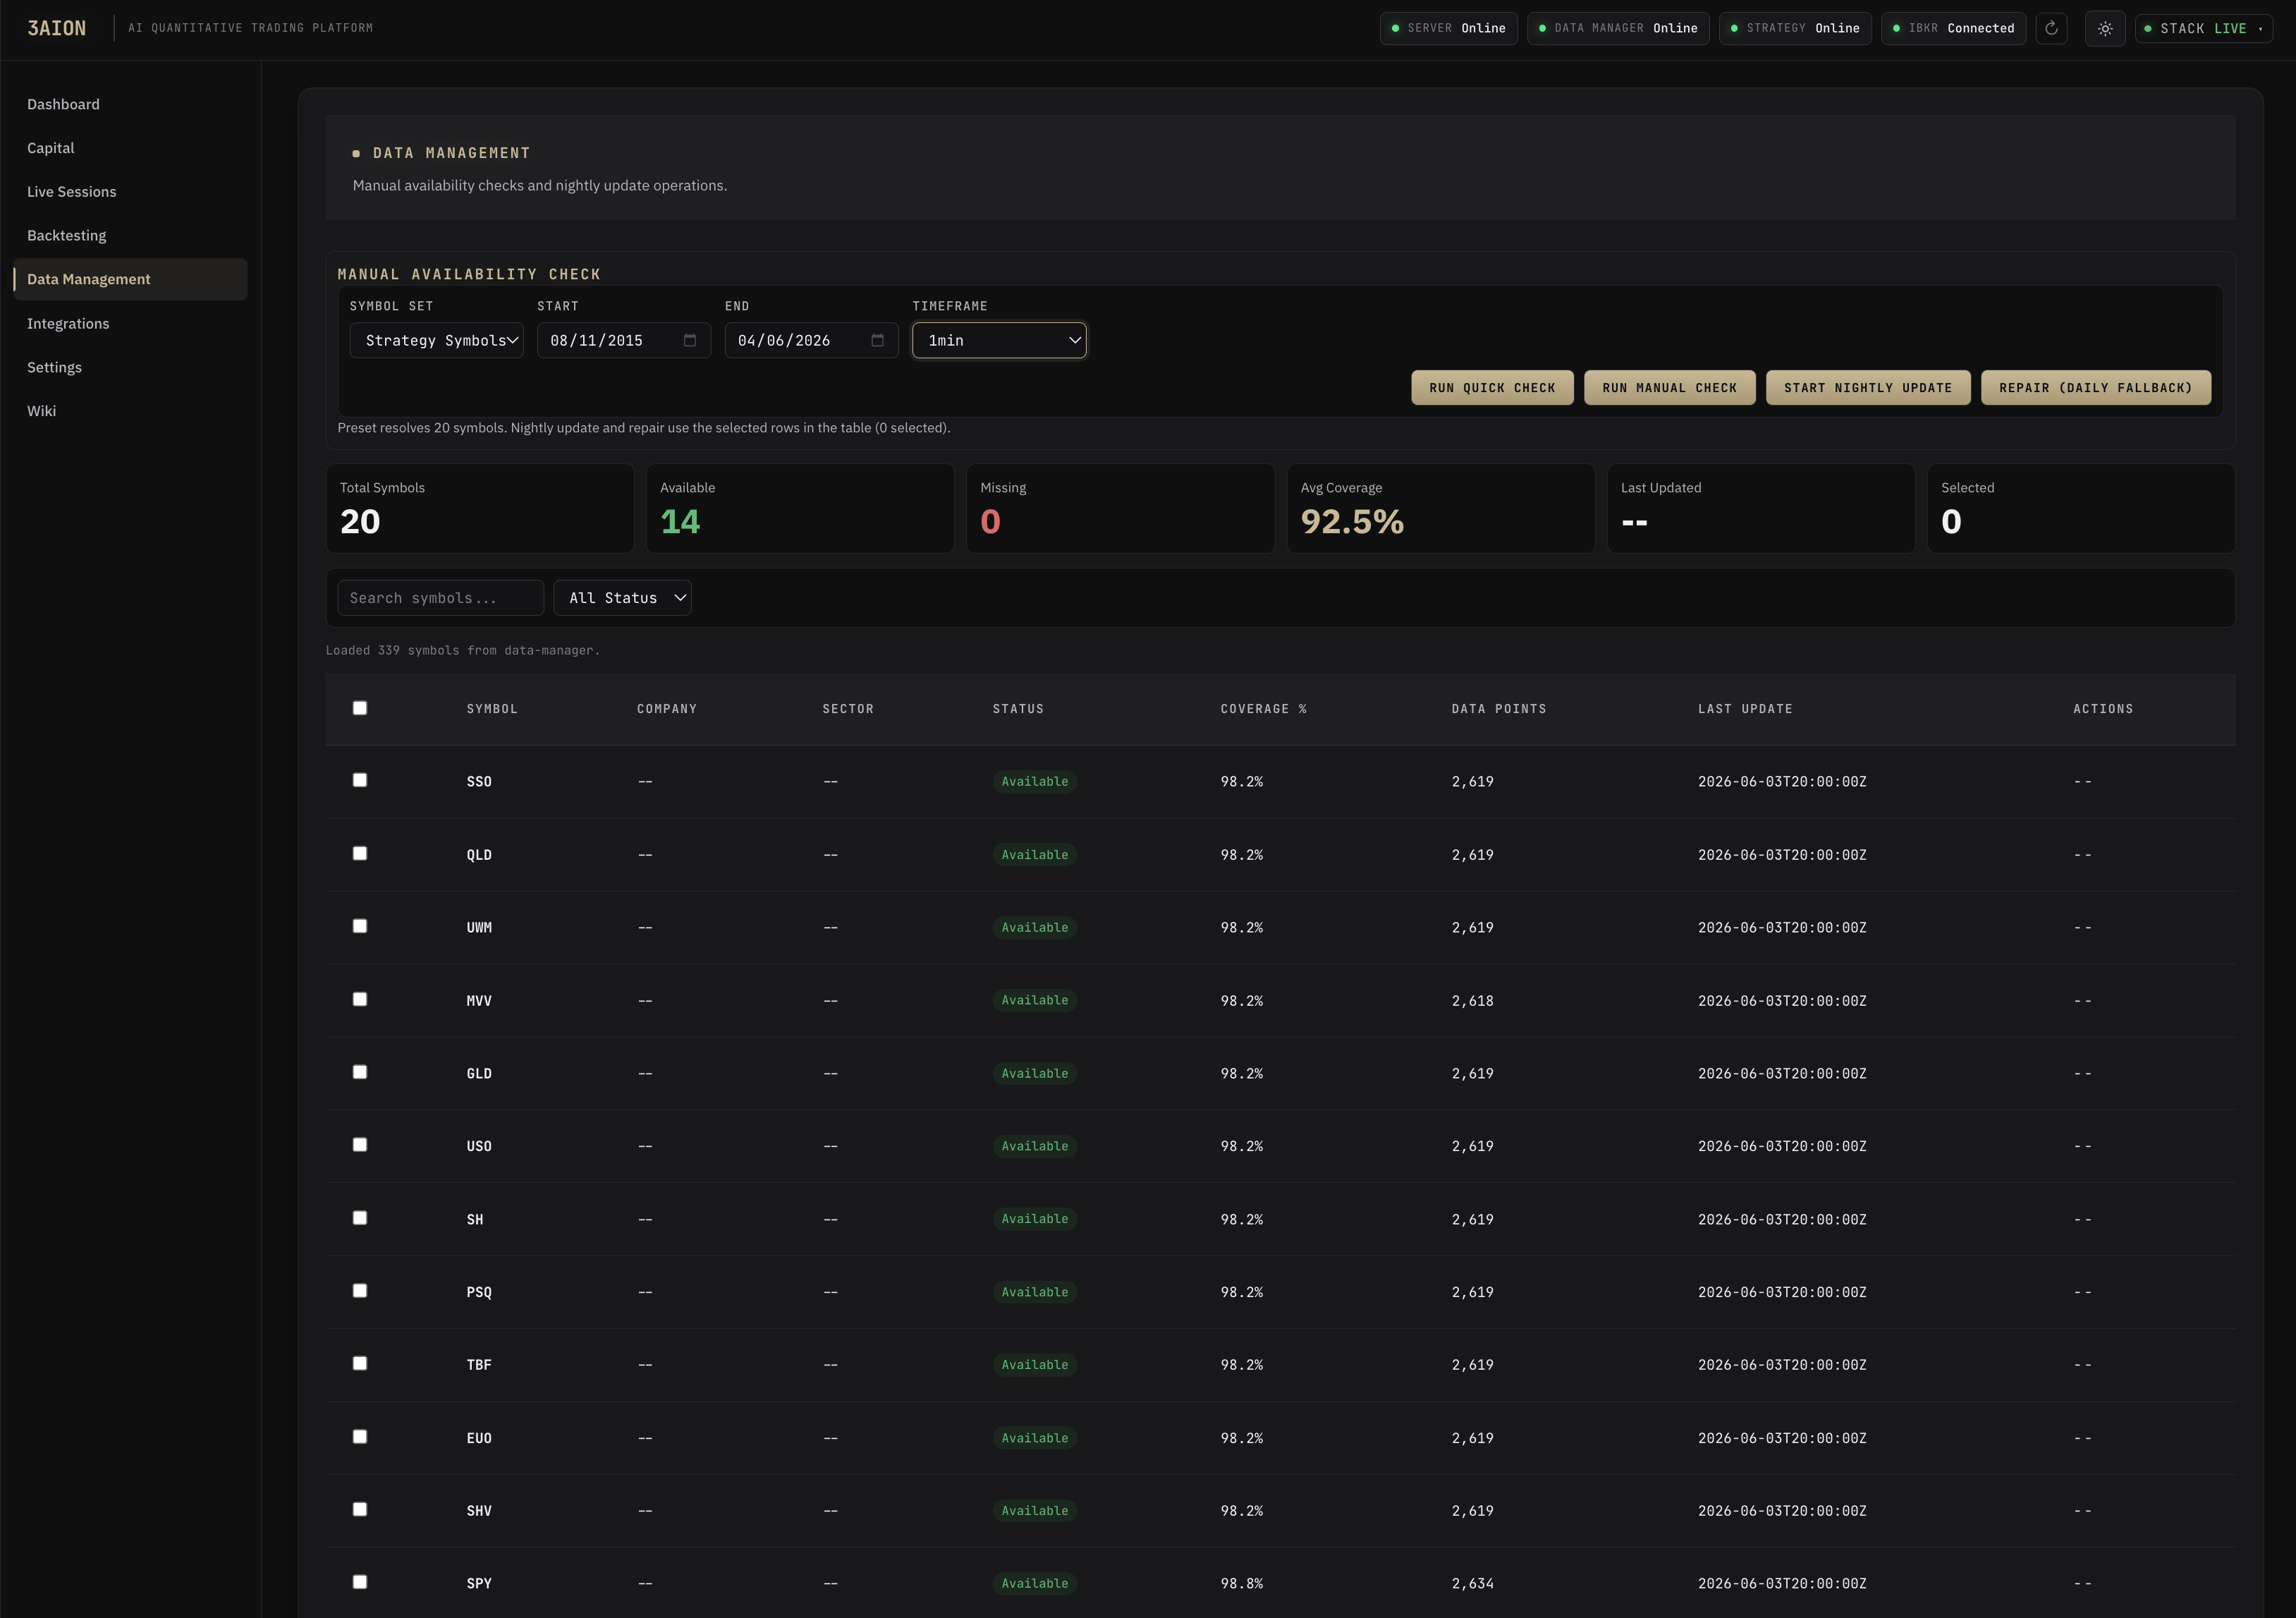Click the Available 14 card
This screenshot has height=1618, width=2296.
800,508
